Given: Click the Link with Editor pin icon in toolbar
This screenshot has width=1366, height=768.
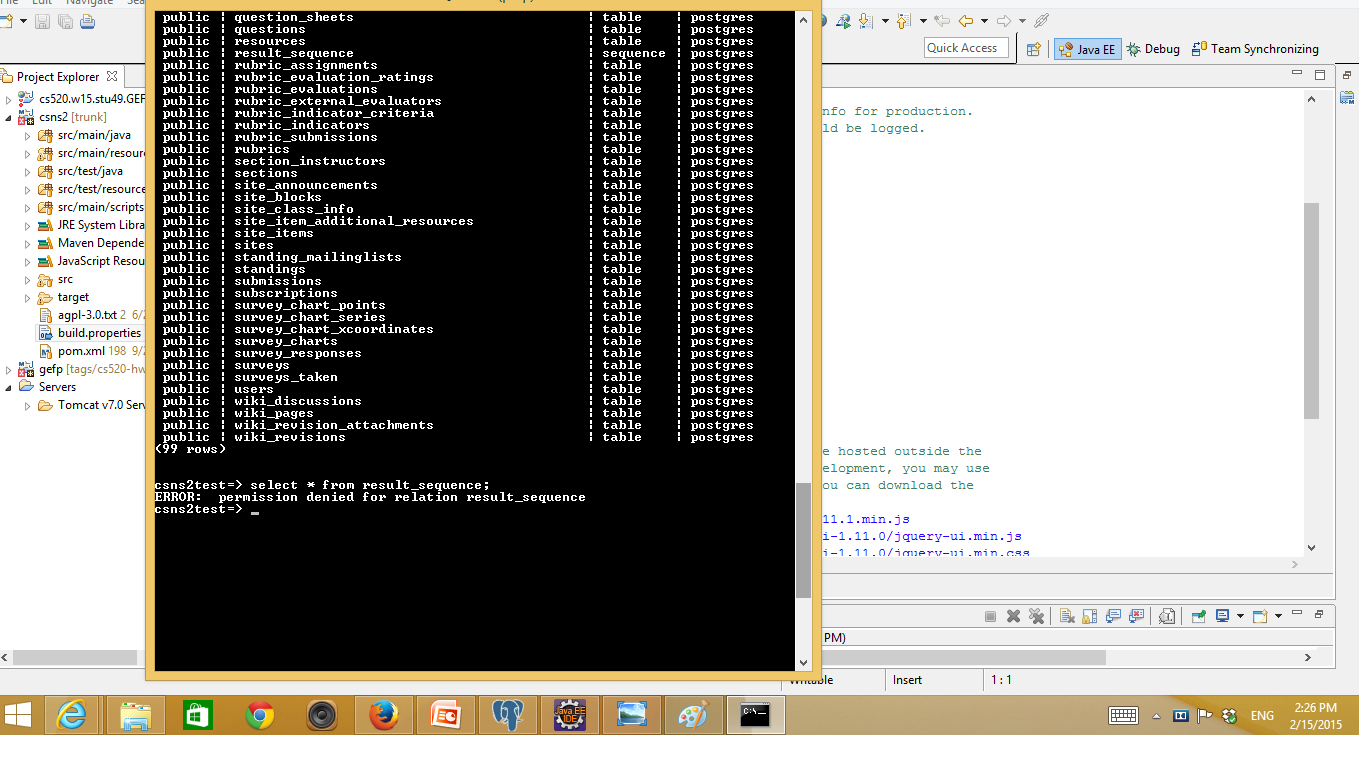Looking at the screenshot, I should coord(1042,20).
